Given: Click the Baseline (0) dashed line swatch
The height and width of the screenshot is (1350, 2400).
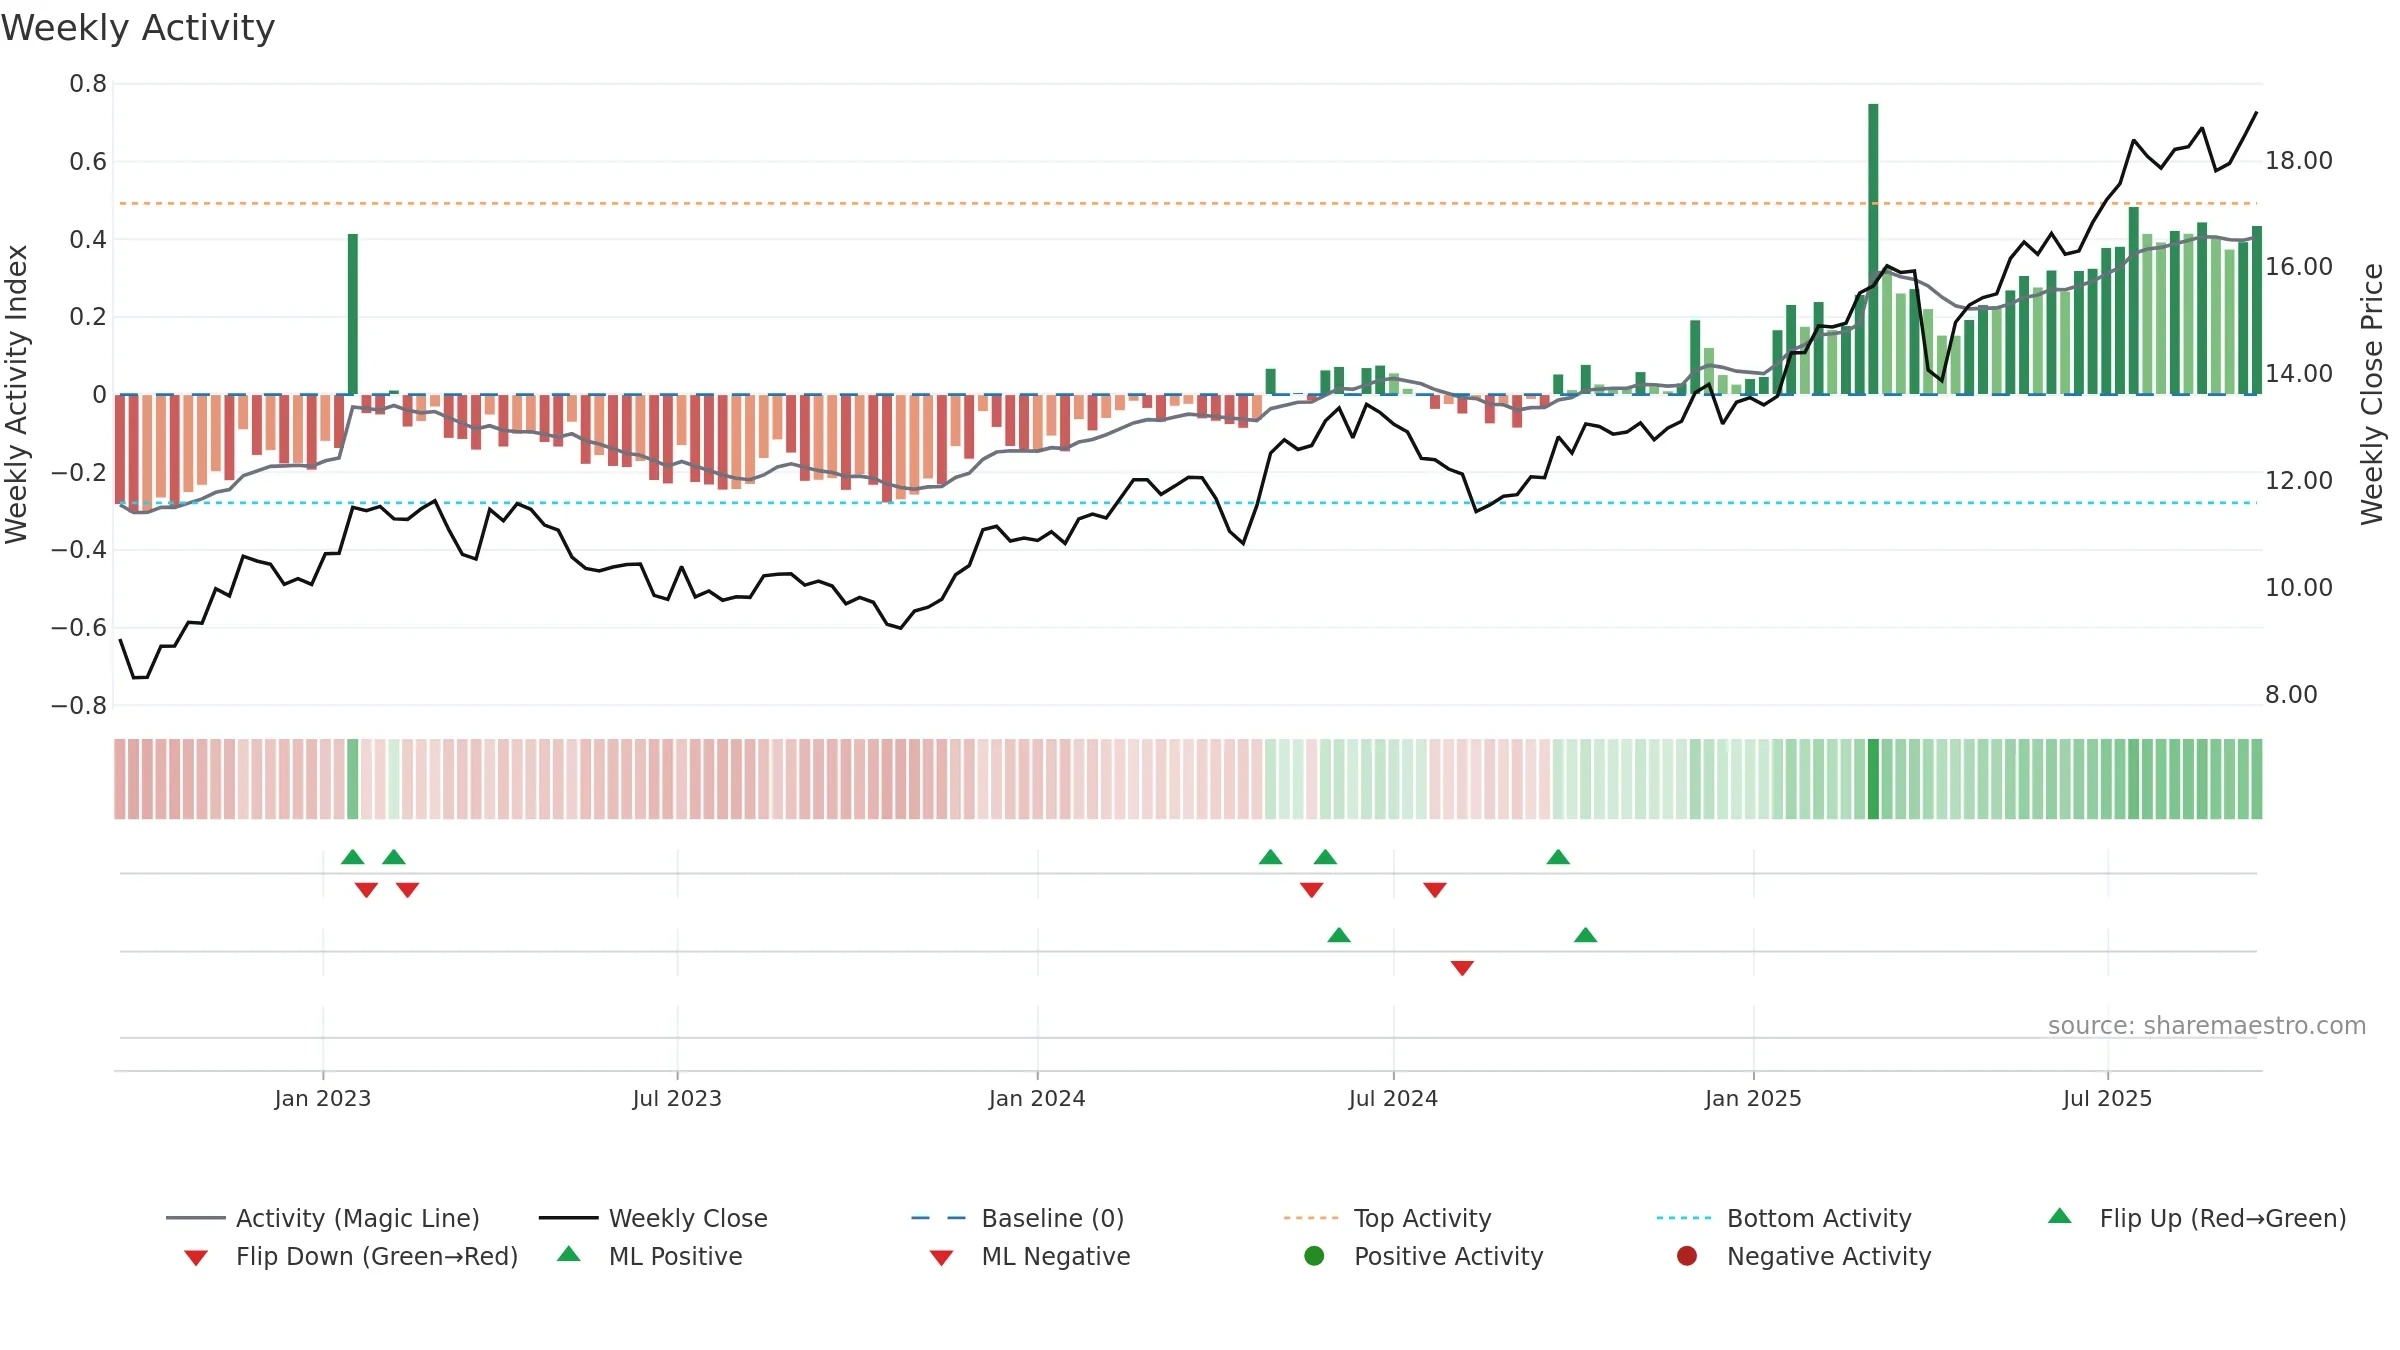Looking at the screenshot, I should tap(939, 1218).
